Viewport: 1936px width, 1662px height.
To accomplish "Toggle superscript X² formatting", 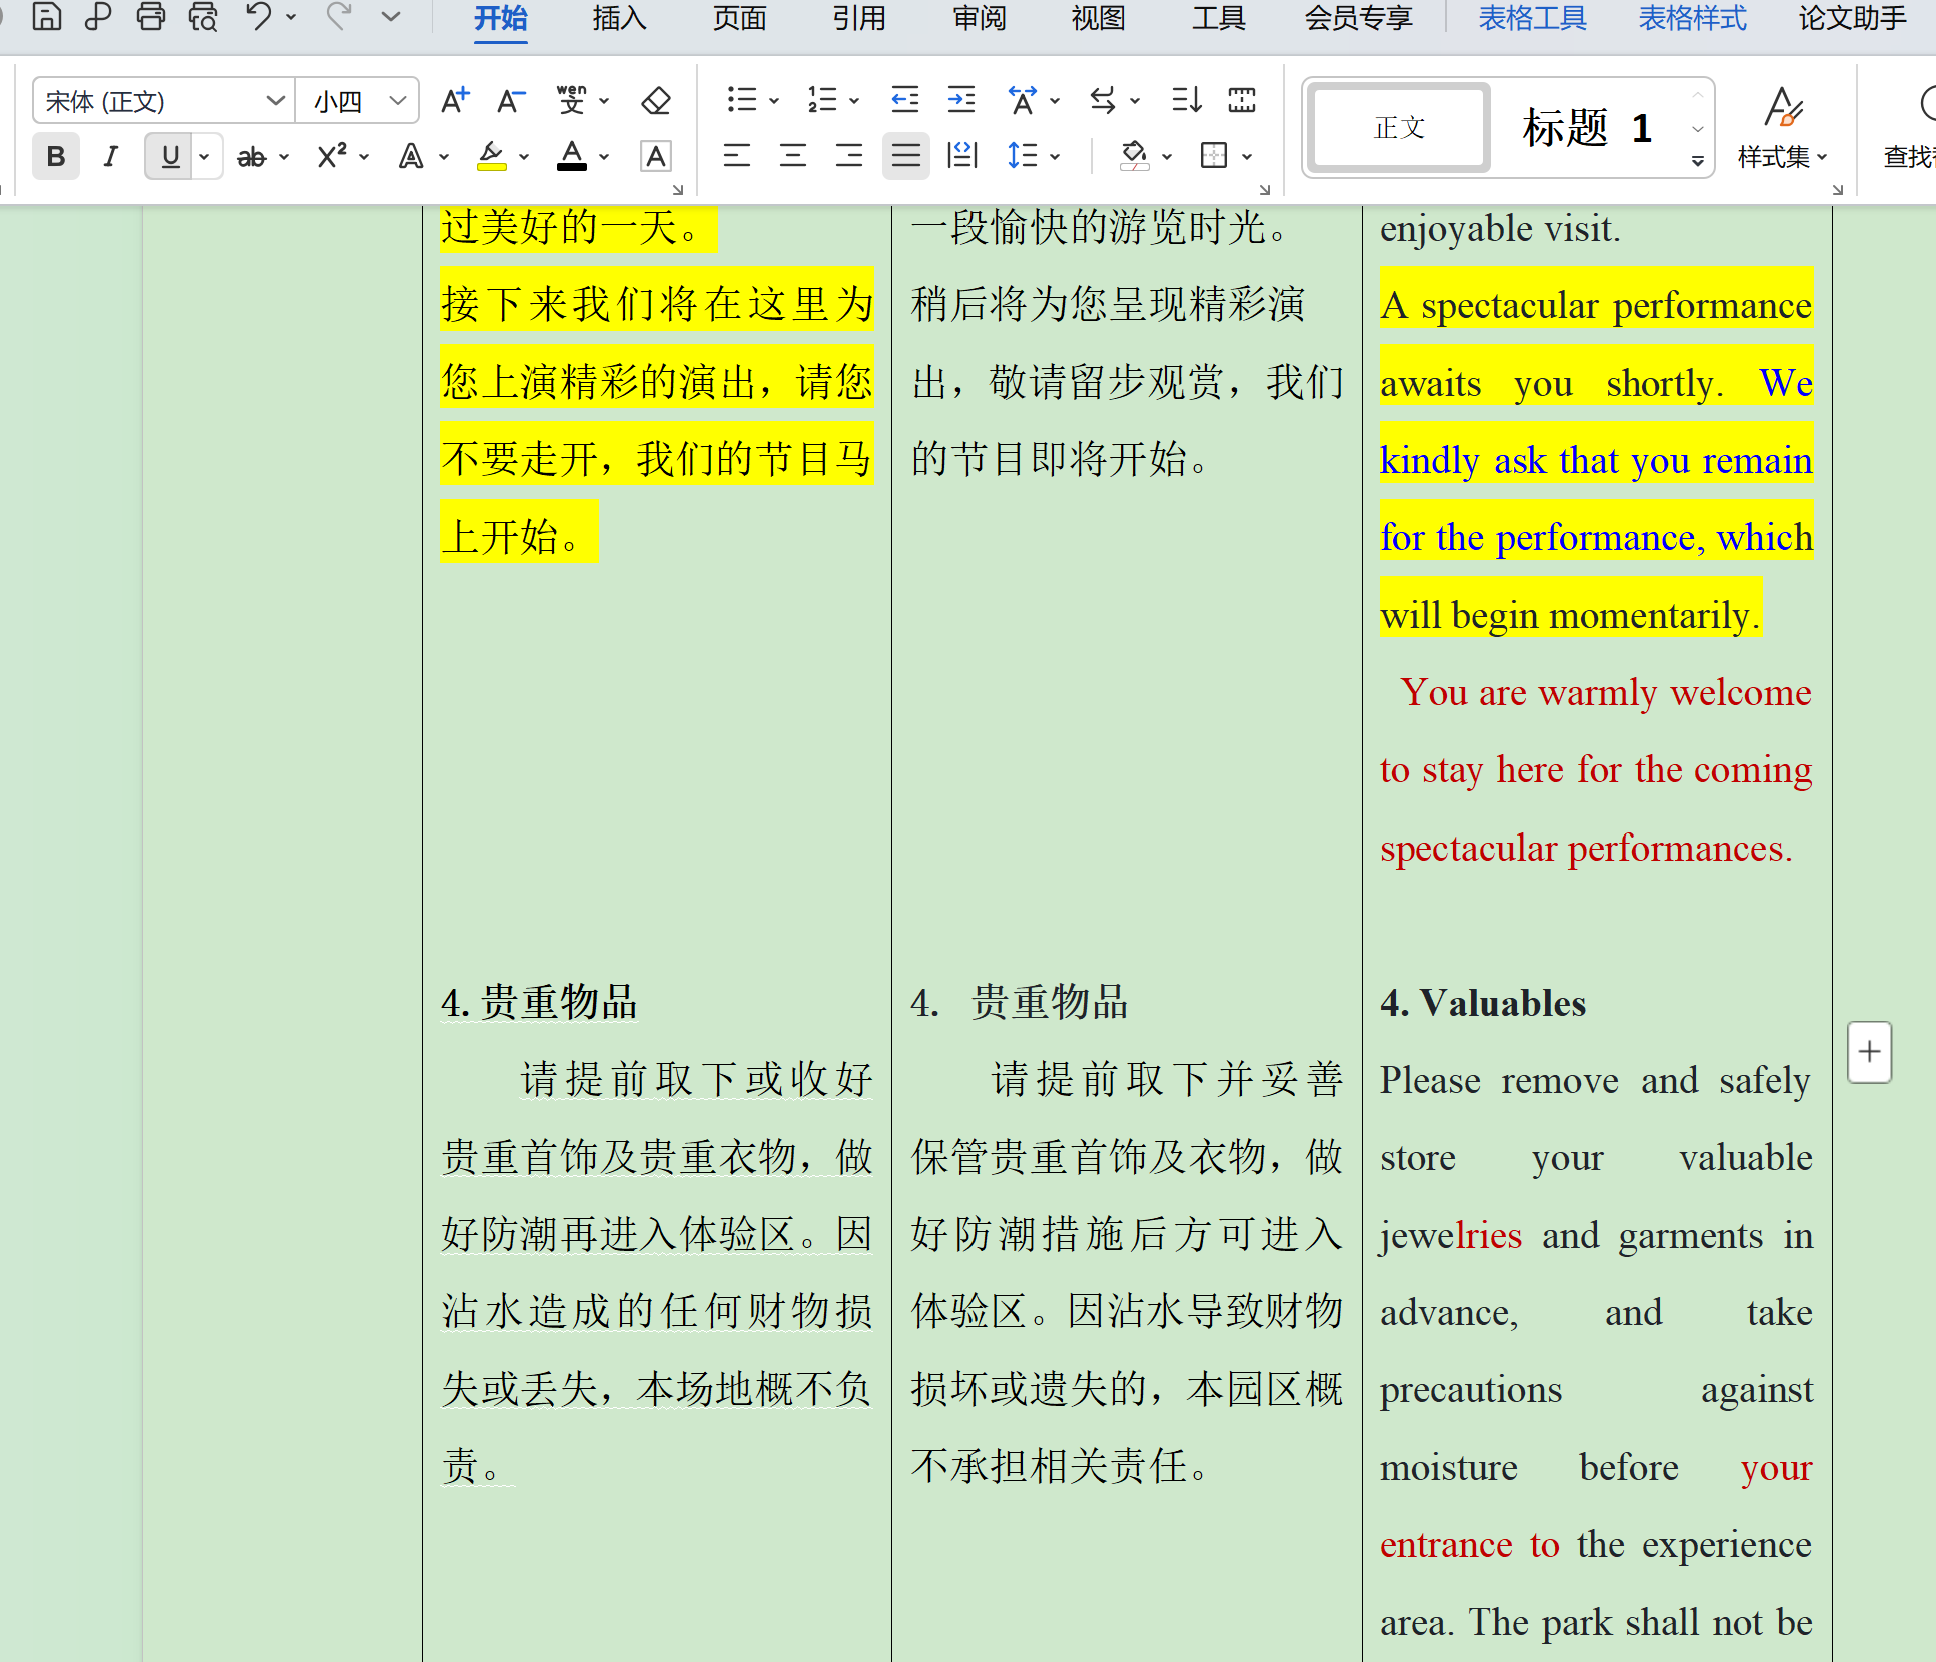I will (332, 157).
